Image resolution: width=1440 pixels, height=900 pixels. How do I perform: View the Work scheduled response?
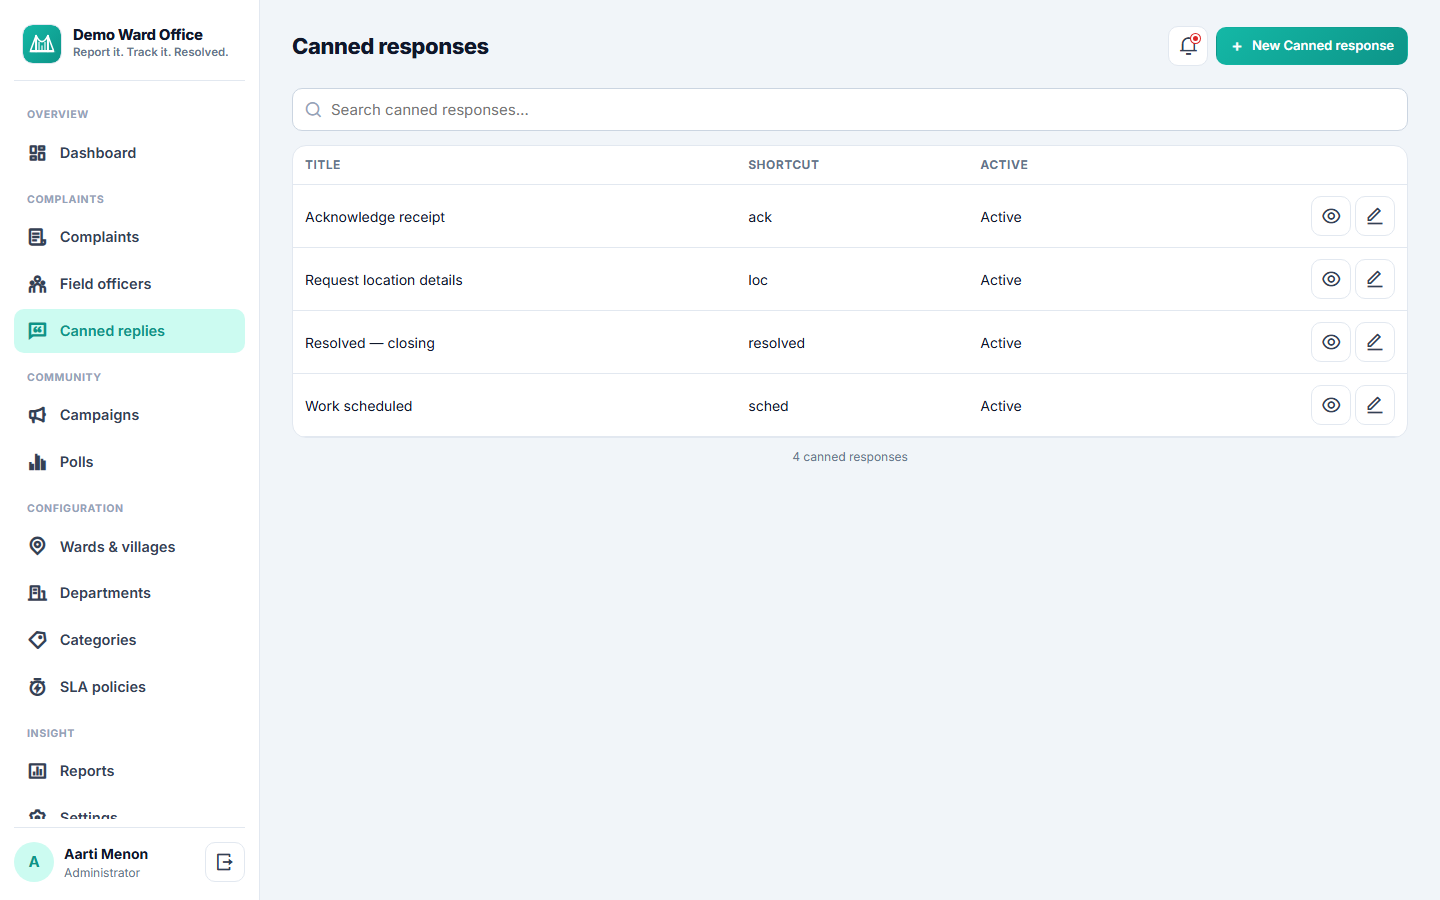click(x=1331, y=405)
